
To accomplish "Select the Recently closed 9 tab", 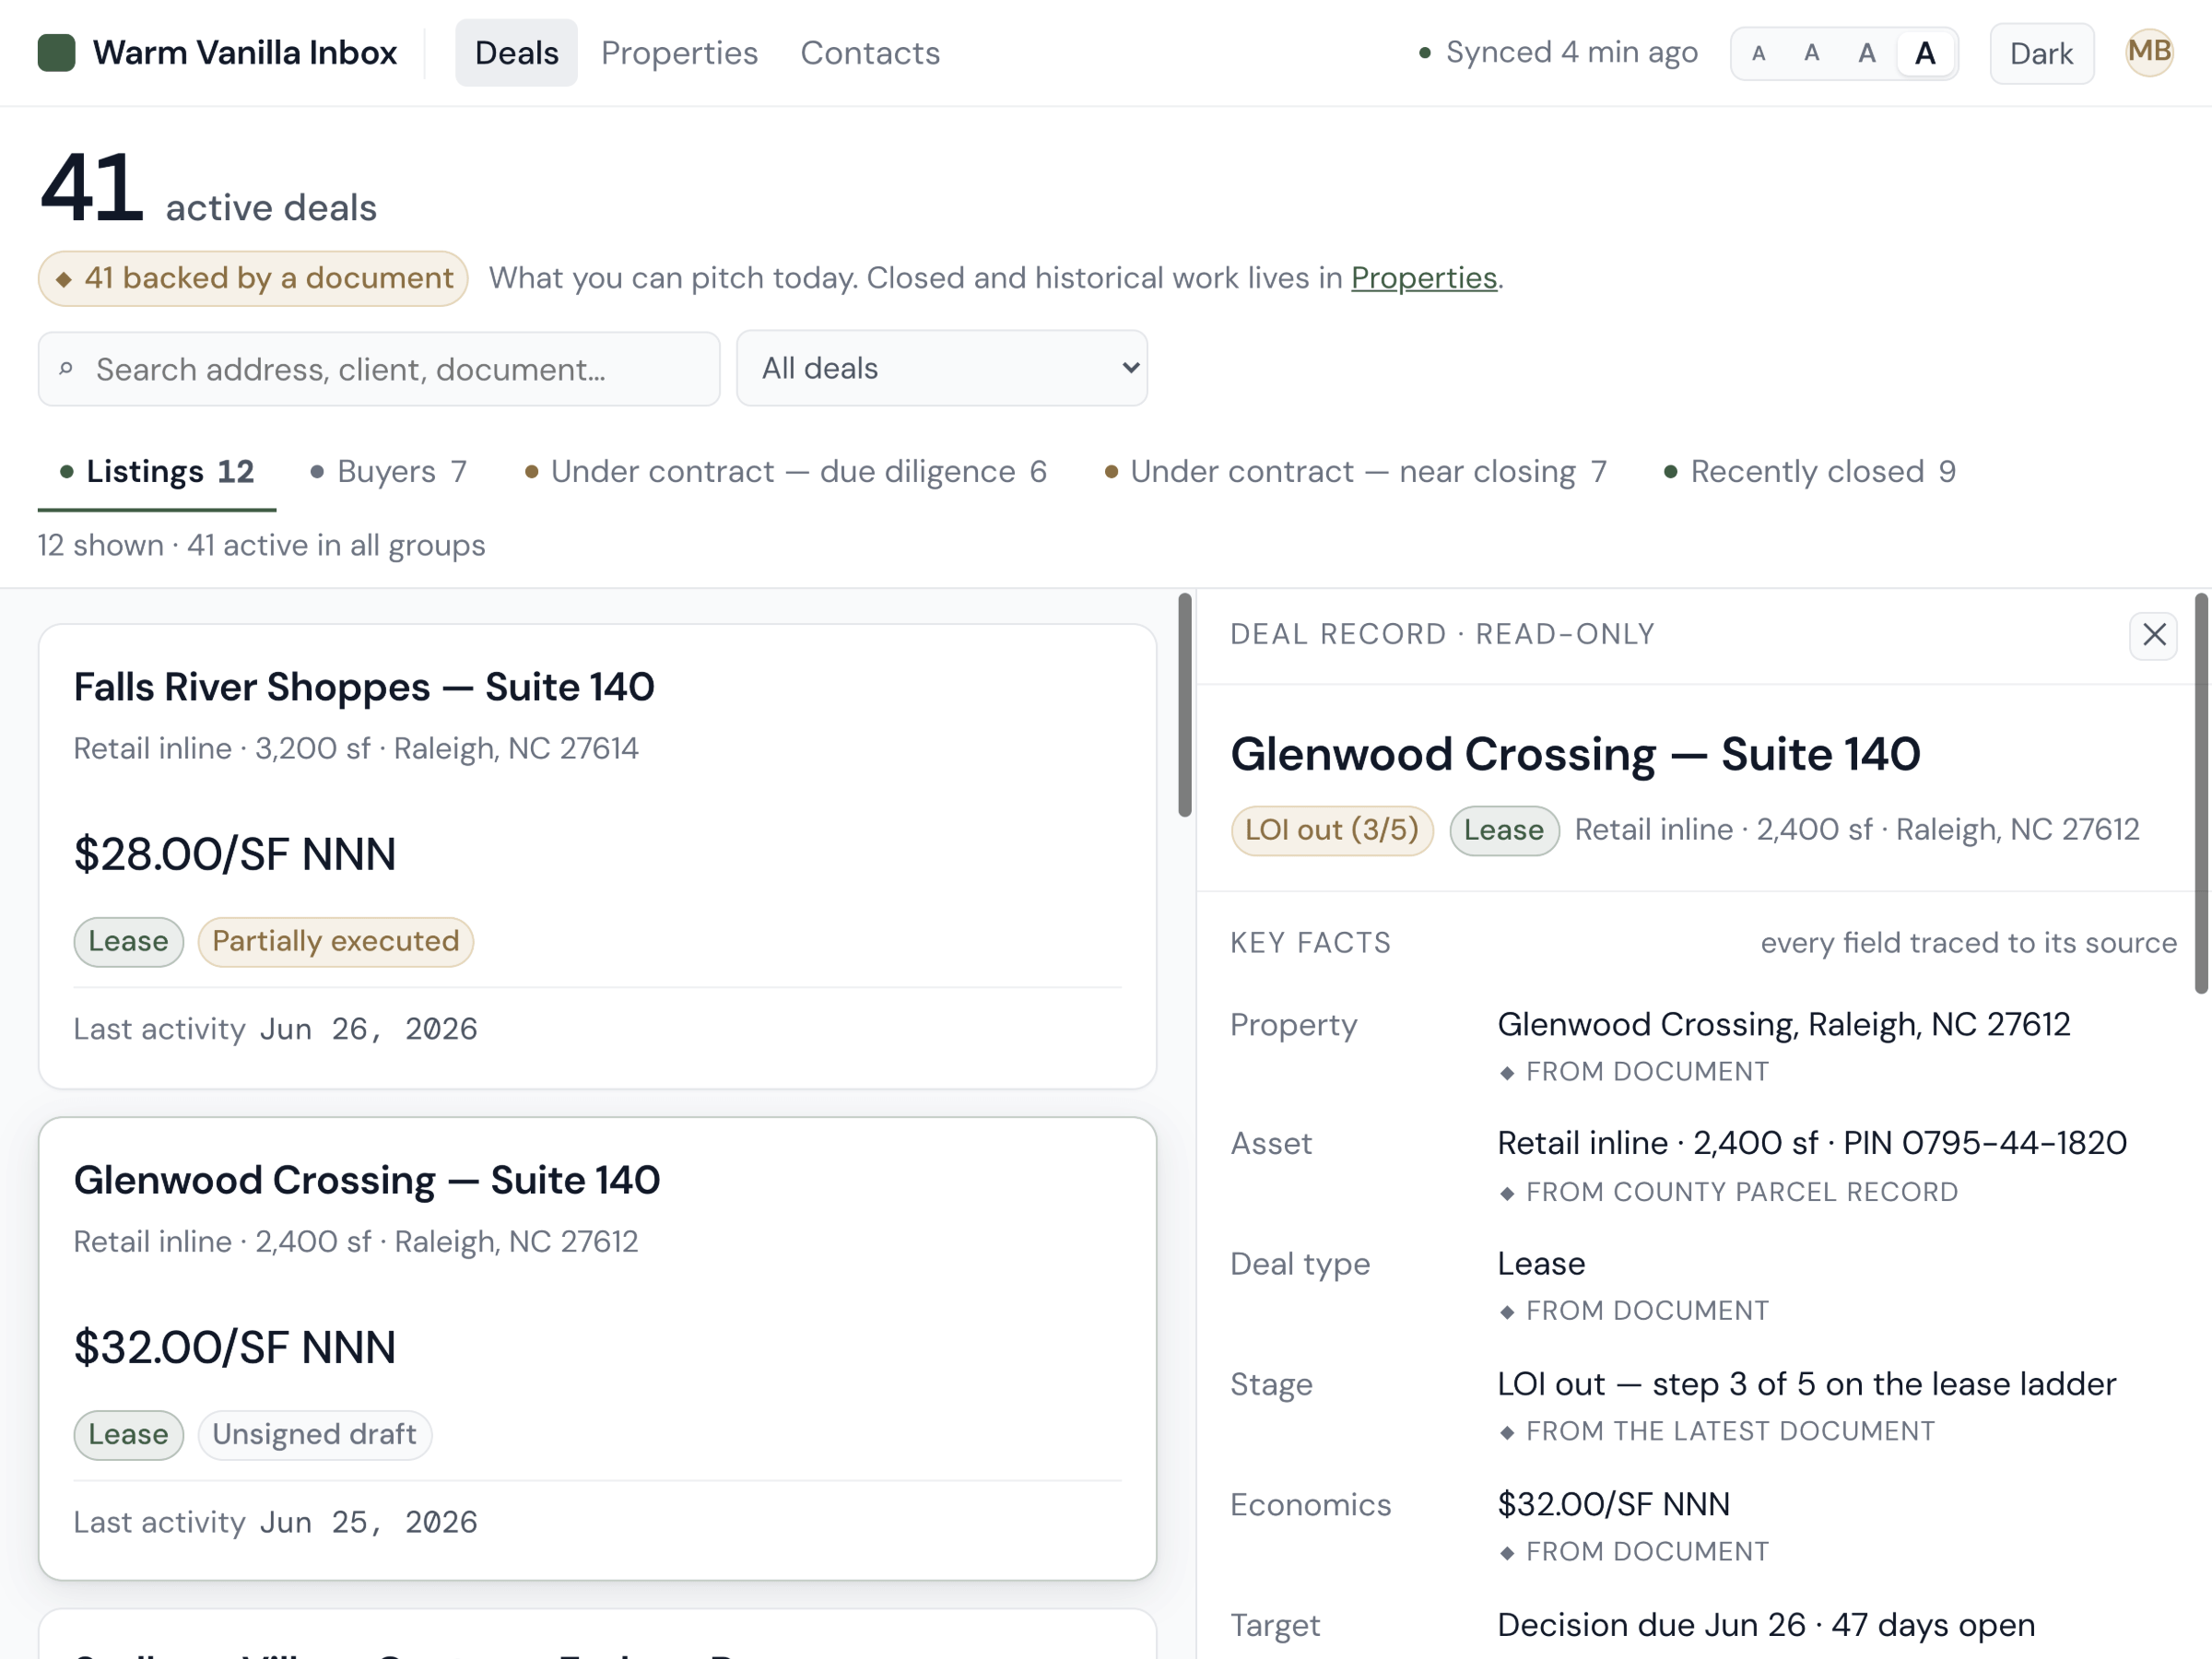I will coord(1809,472).
